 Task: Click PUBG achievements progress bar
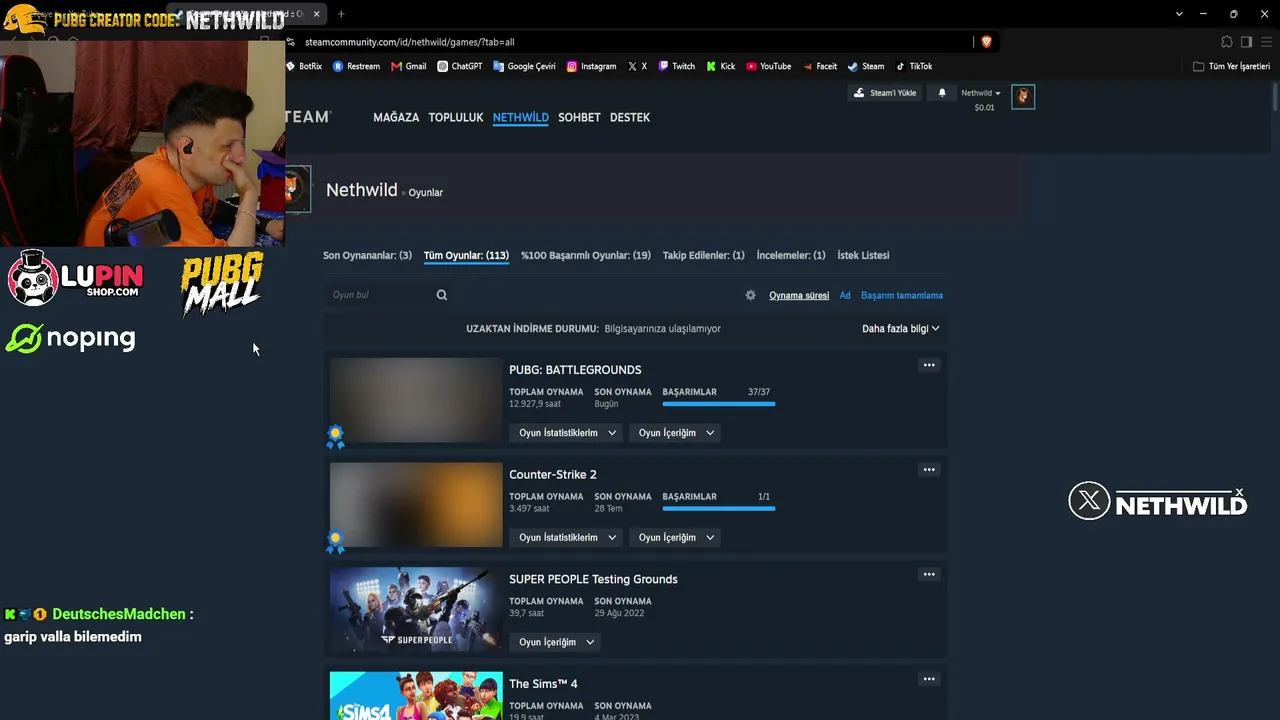point(719,404)
